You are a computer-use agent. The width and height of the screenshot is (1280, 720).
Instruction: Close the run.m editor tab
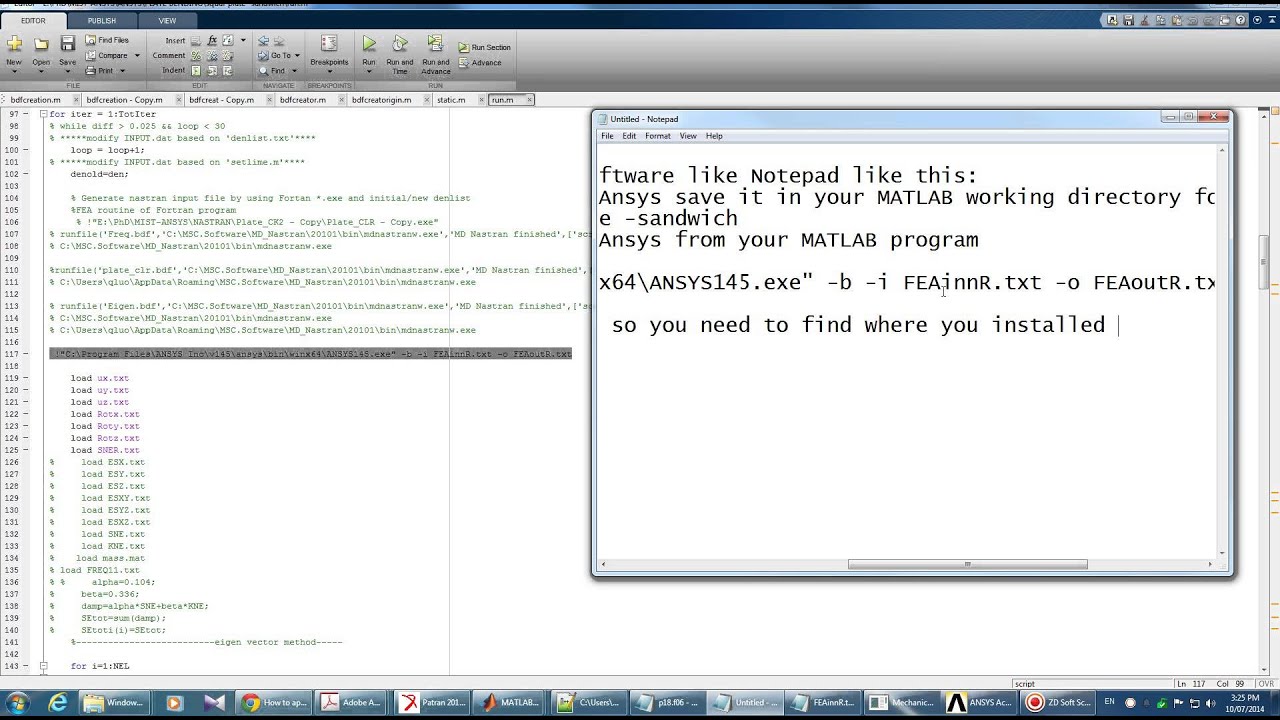[529, 100]
